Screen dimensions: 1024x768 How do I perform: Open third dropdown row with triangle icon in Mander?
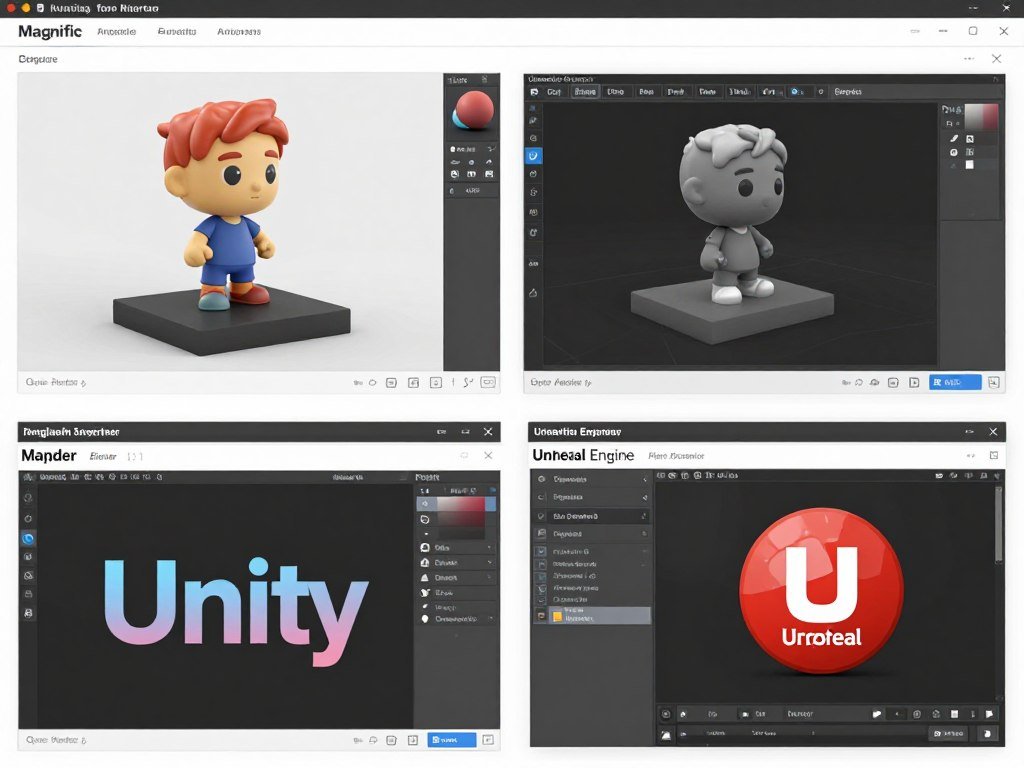456,578
